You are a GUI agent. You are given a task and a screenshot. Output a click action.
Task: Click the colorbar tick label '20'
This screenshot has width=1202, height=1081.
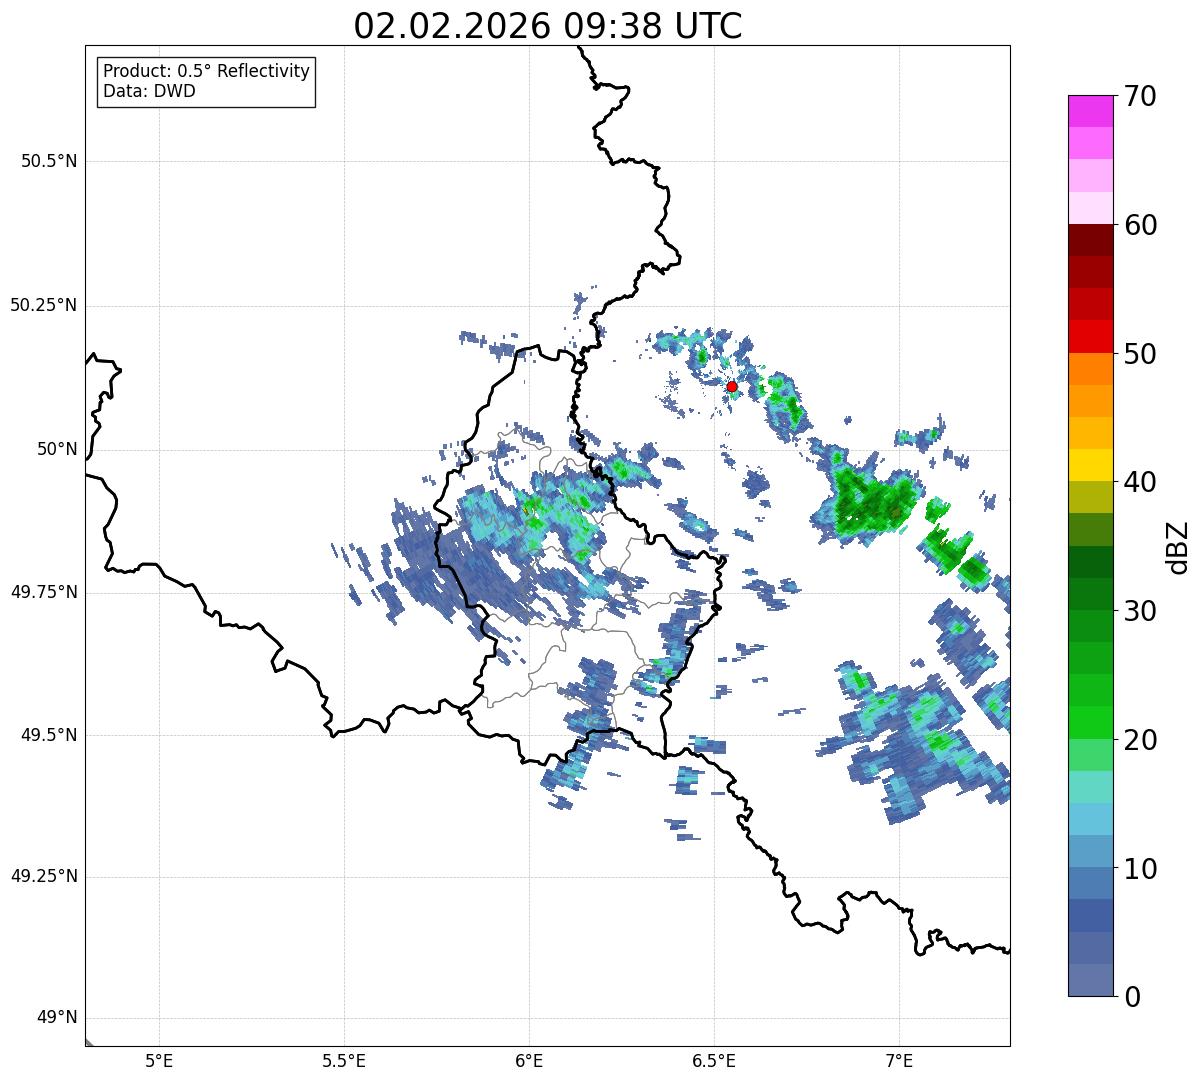tap(1140, 740)
